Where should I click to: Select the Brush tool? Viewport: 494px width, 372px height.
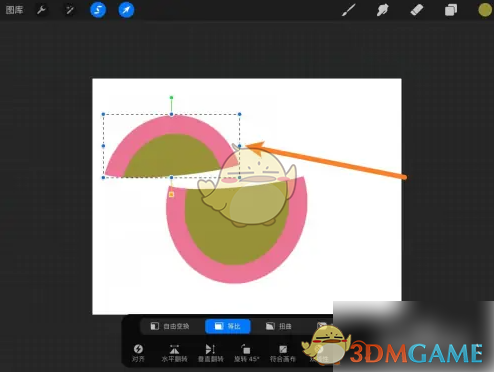(349, 10)
